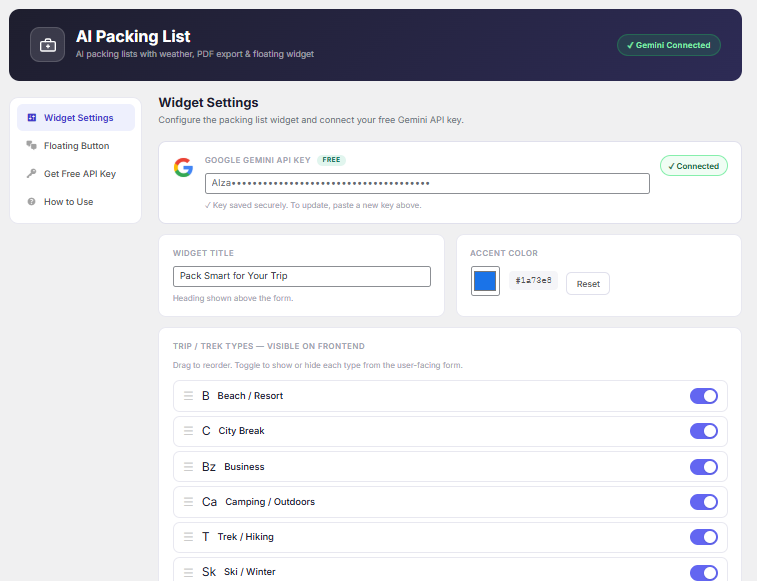Click the AI Packing List heading
Image resolution: width=757 pixels, height=581 pixels.
[133, 36]
